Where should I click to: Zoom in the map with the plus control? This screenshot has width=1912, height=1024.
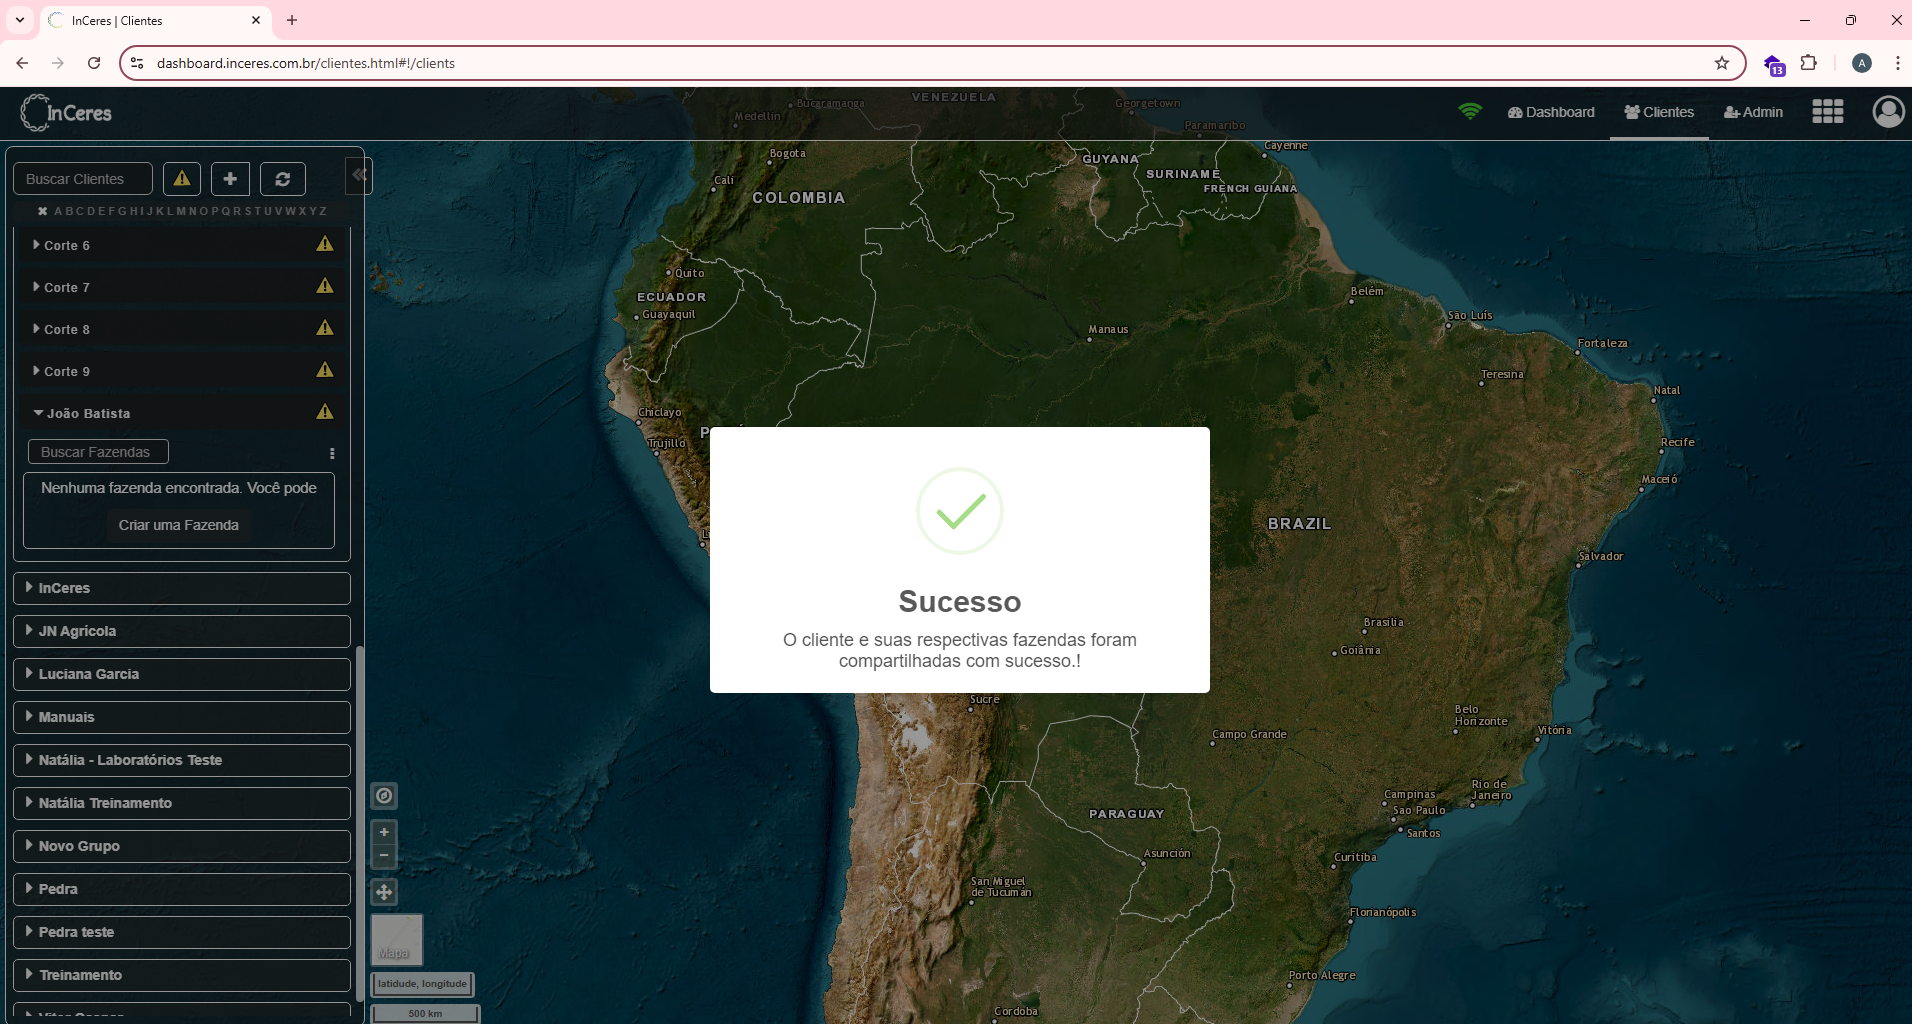(384, 832)
